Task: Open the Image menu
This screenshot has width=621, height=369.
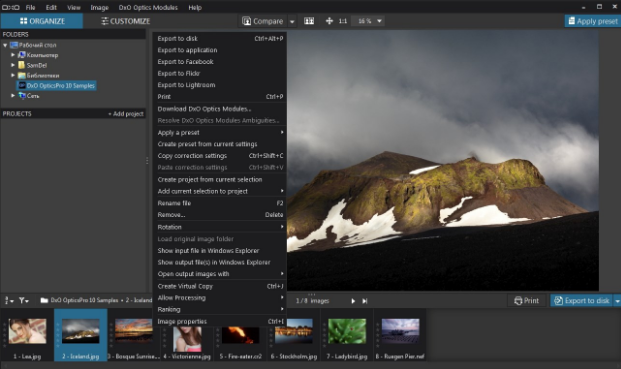Action: click(99, 7)
